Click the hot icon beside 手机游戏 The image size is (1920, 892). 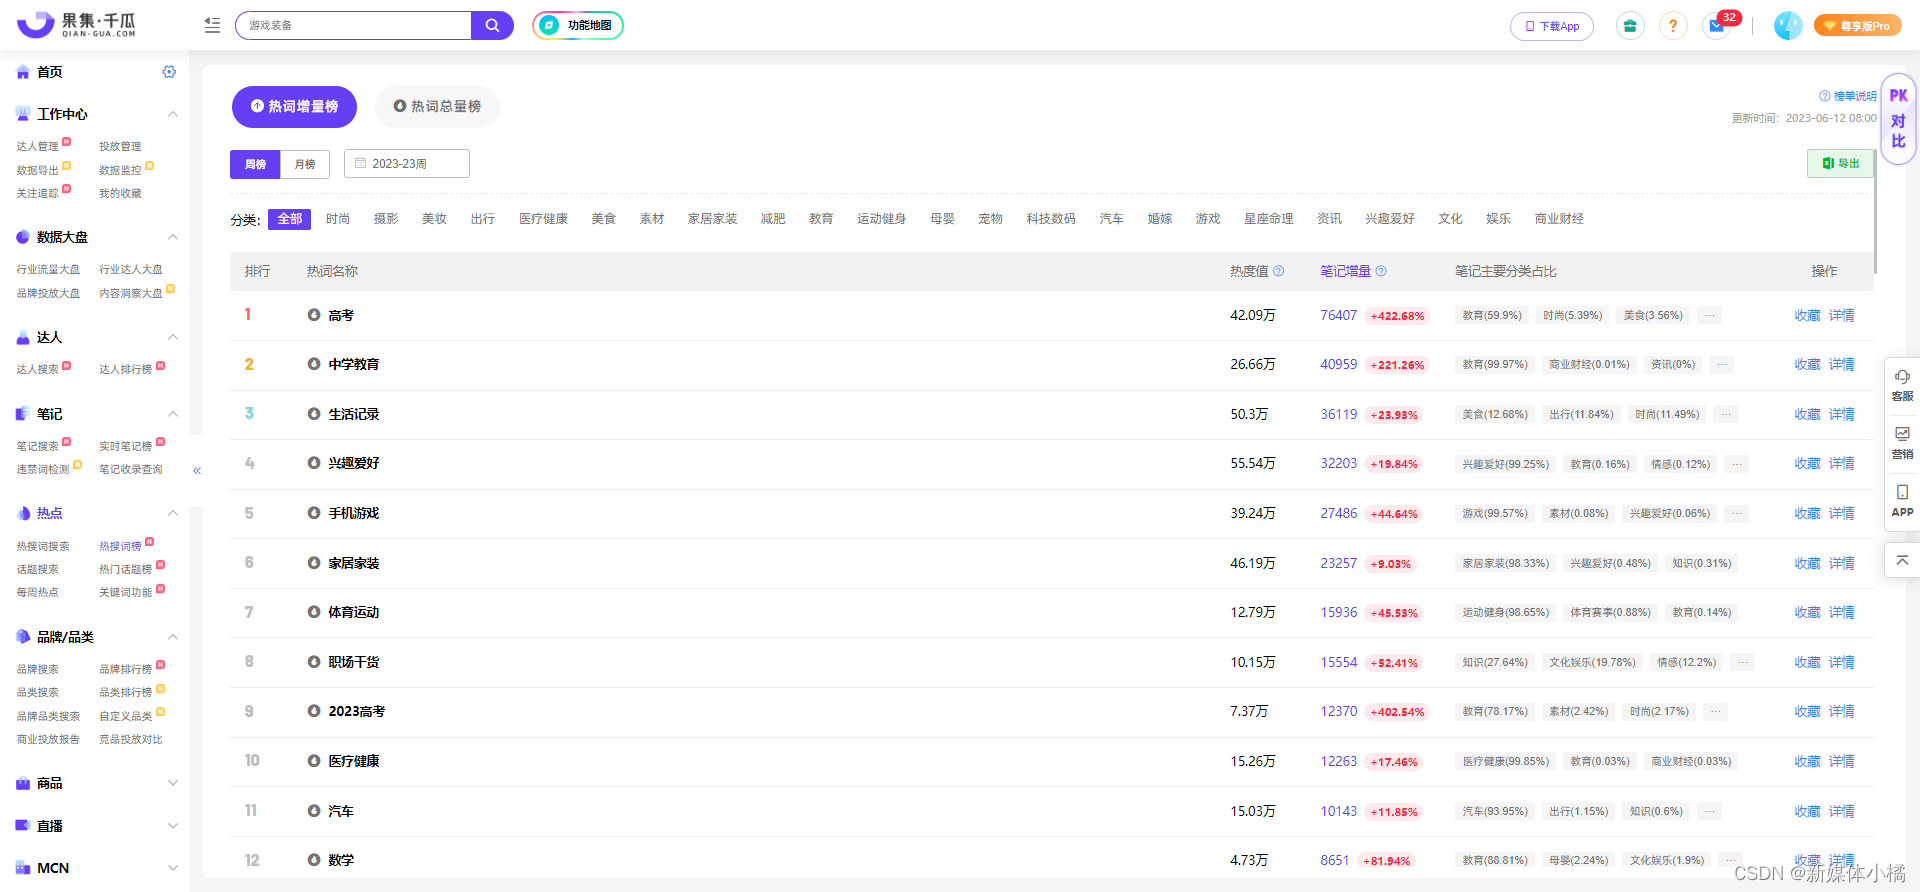click(314, 513)
